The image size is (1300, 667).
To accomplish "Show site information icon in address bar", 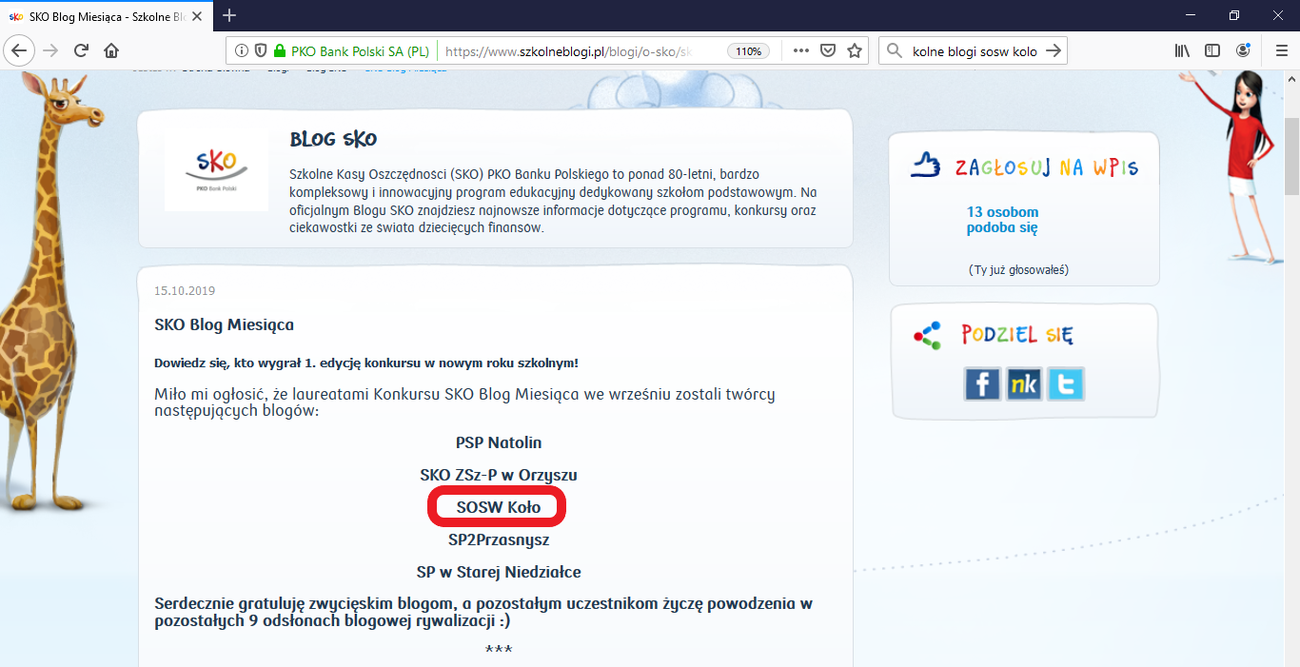I will 242,51.
